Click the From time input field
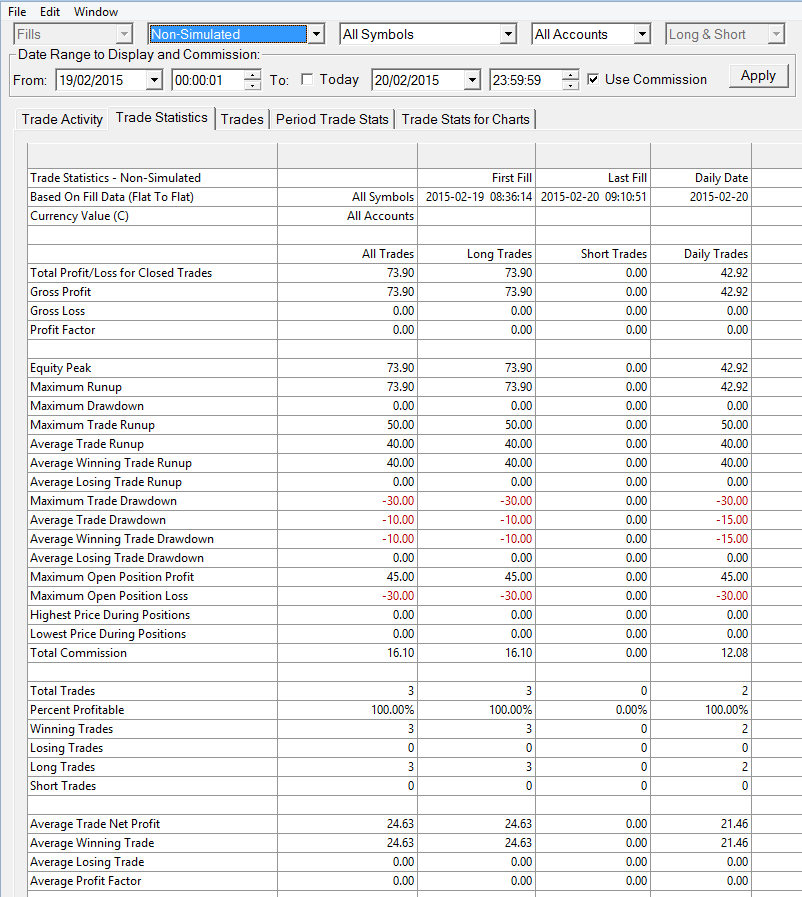The image size is (802, 897). [x=208, y=80]
